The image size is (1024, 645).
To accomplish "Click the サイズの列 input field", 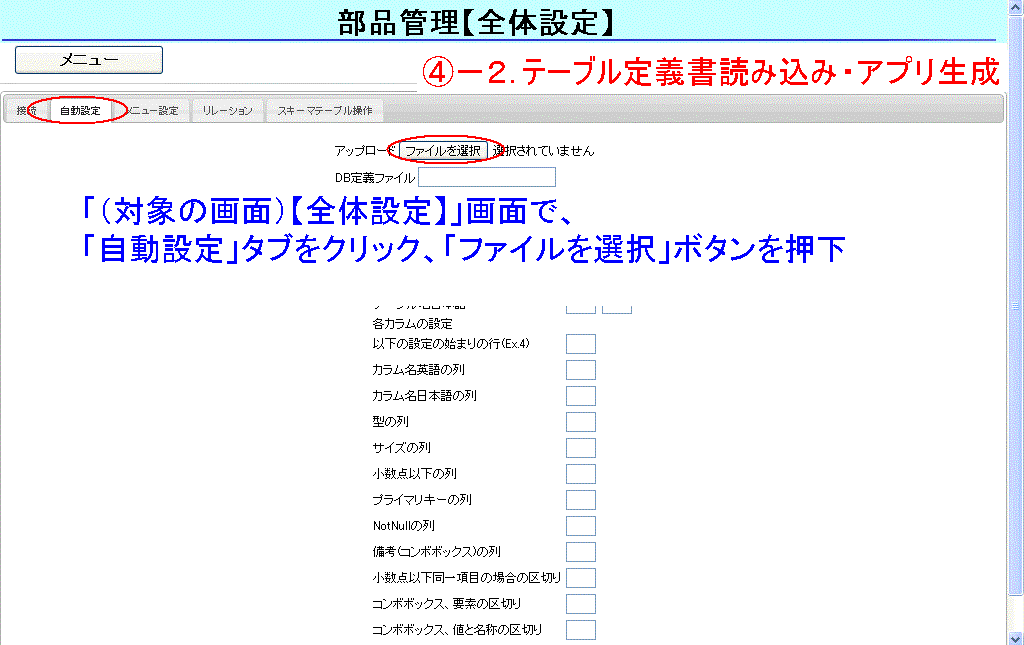I will coord(580,449).
